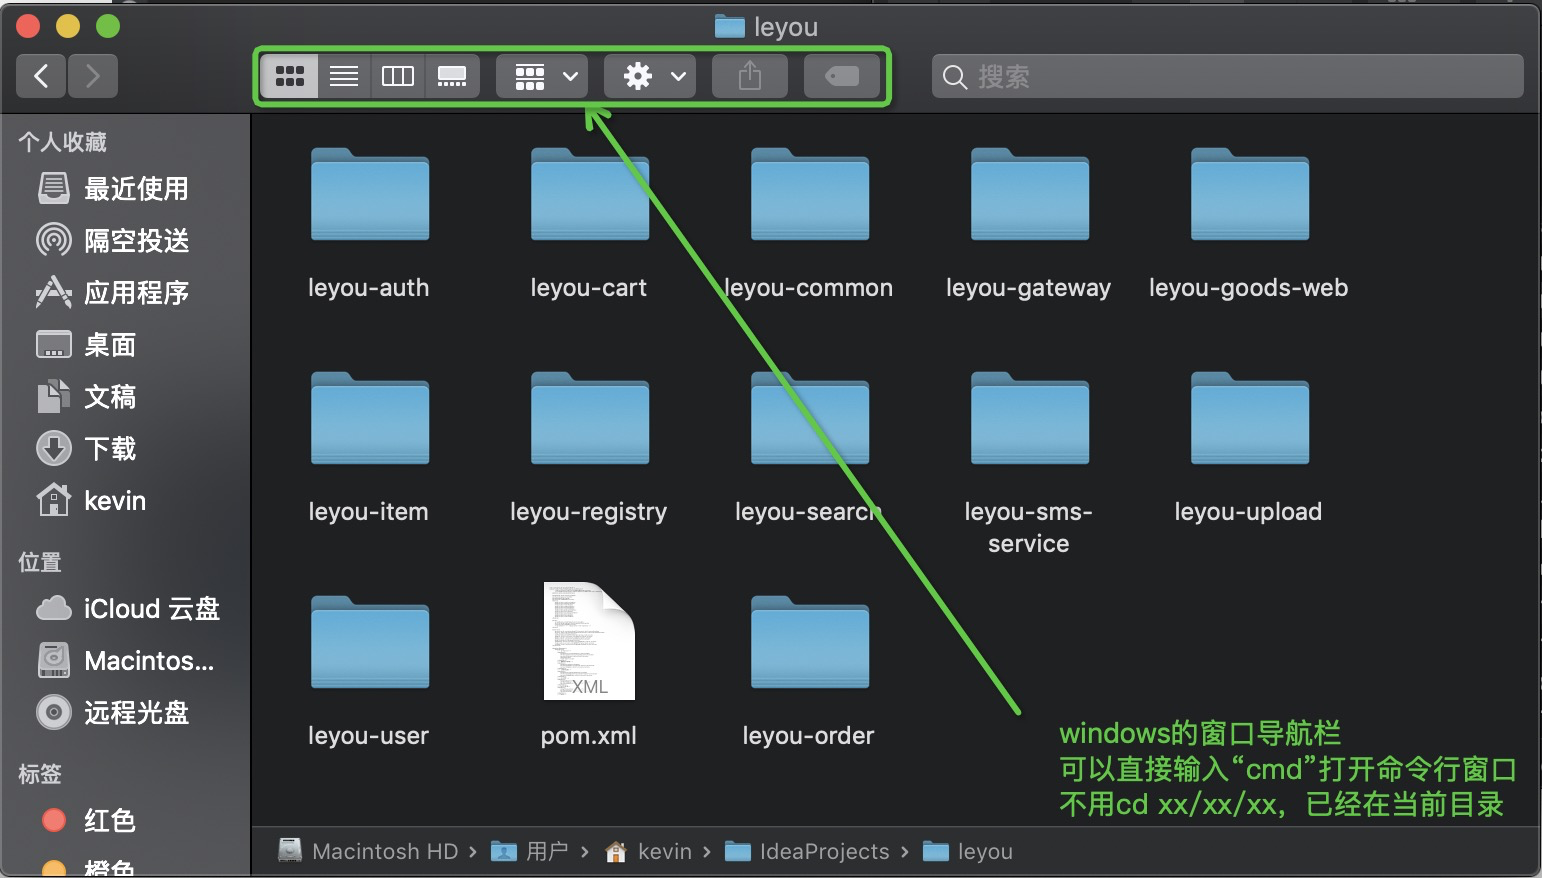The width and height of the screenshot is (1542, 878).
Task: Click the Edit Tags toolbar button
Action: [842, 76]
